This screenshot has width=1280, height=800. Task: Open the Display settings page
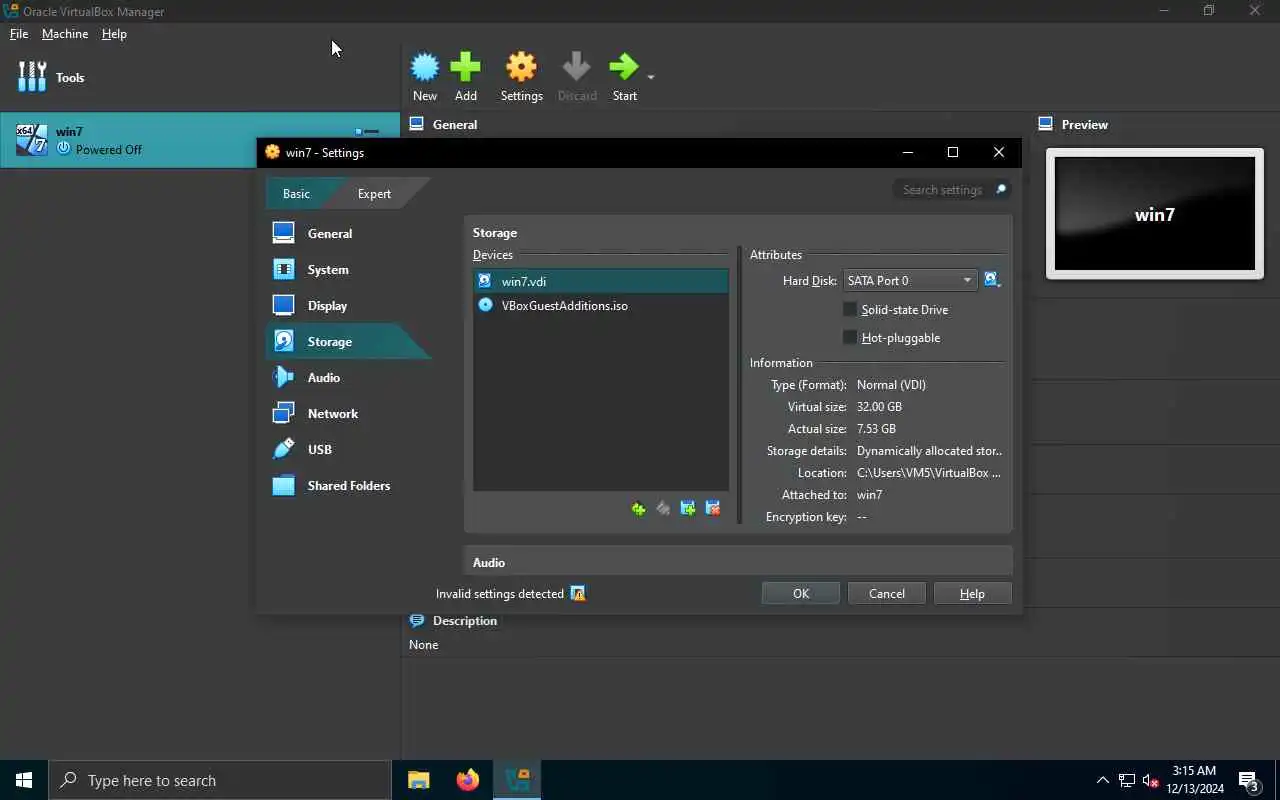(327, 305)
